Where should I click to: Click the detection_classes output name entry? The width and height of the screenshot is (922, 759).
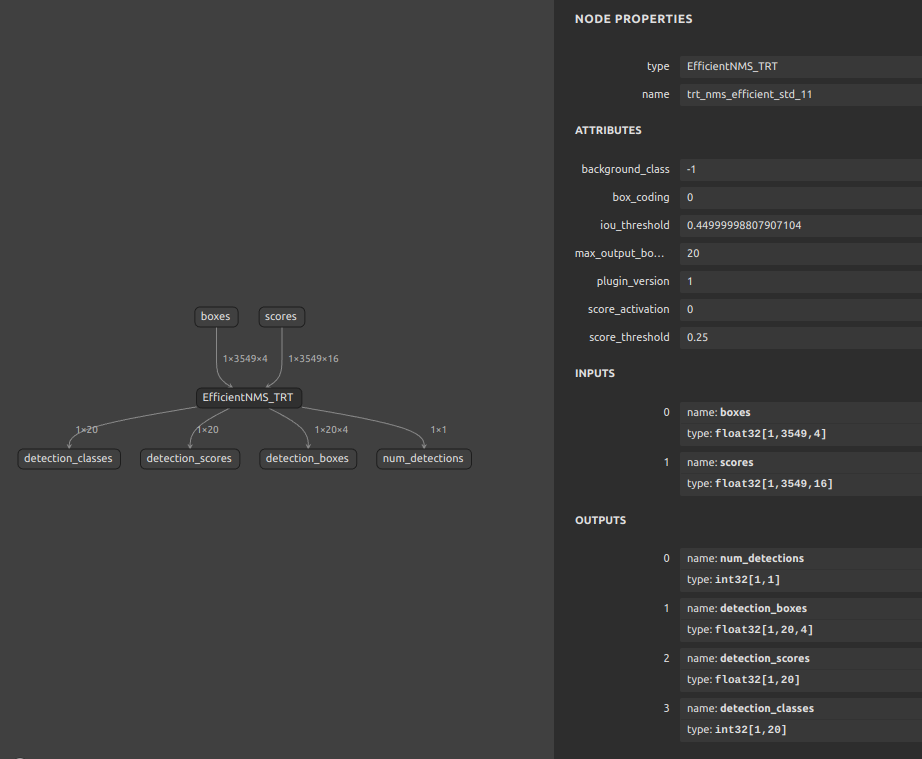tap(766, 708)
